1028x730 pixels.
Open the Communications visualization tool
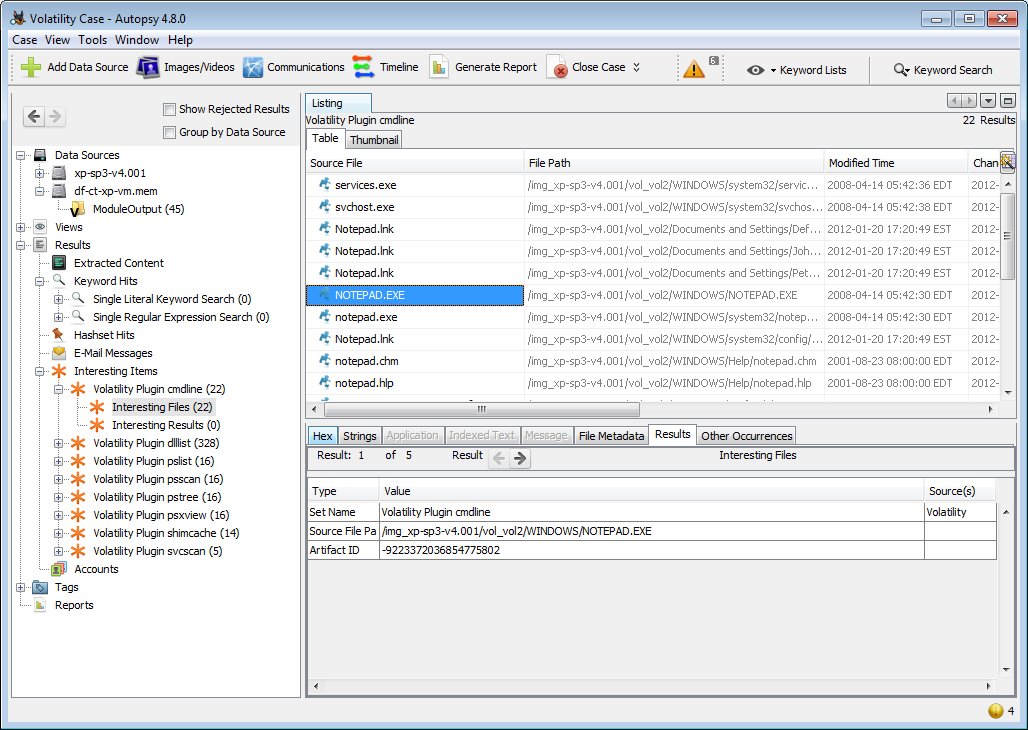(x=253, y=68)
